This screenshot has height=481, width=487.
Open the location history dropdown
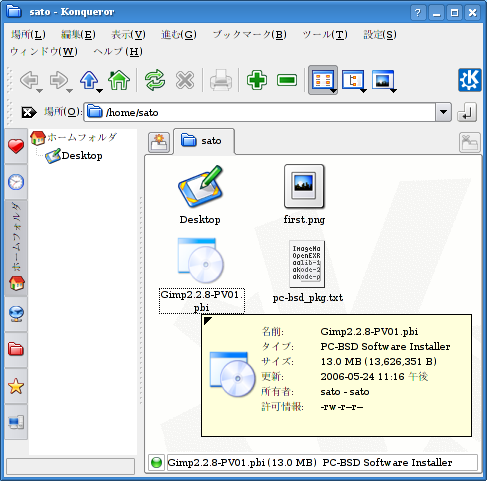pyautogui.click(x=443, y=112)
